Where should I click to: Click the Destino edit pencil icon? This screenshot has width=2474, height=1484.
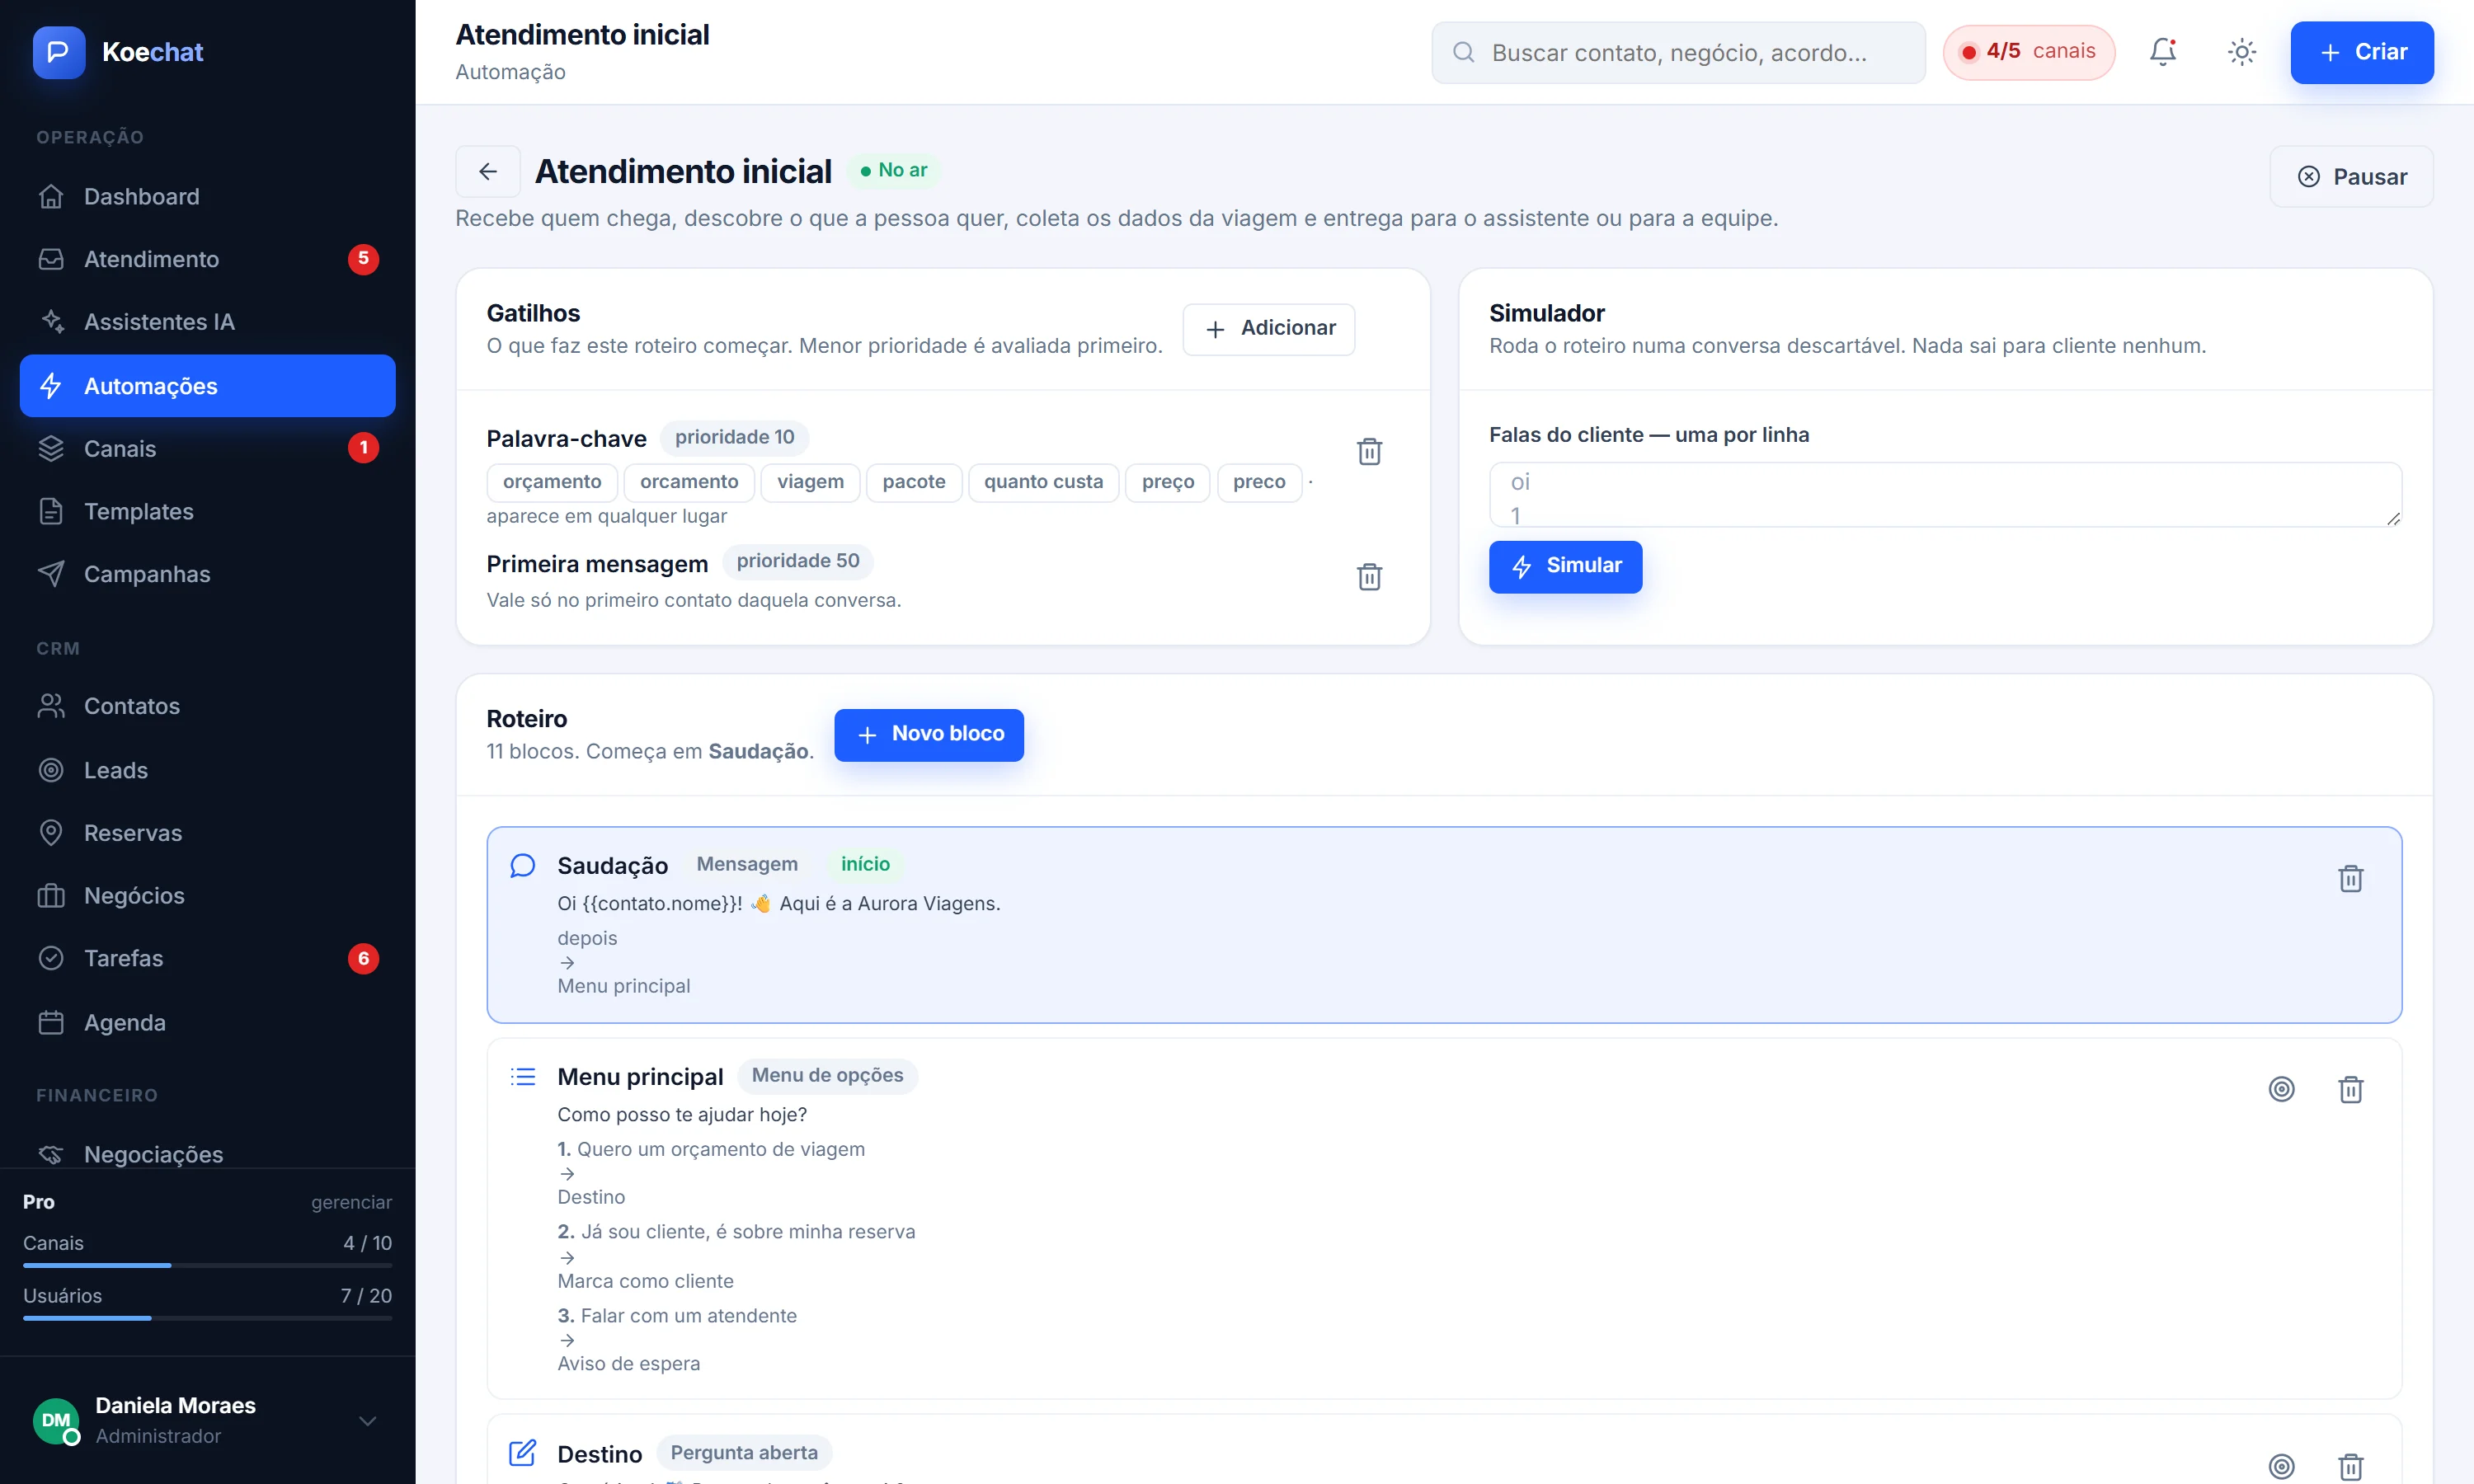point(523,1453)
